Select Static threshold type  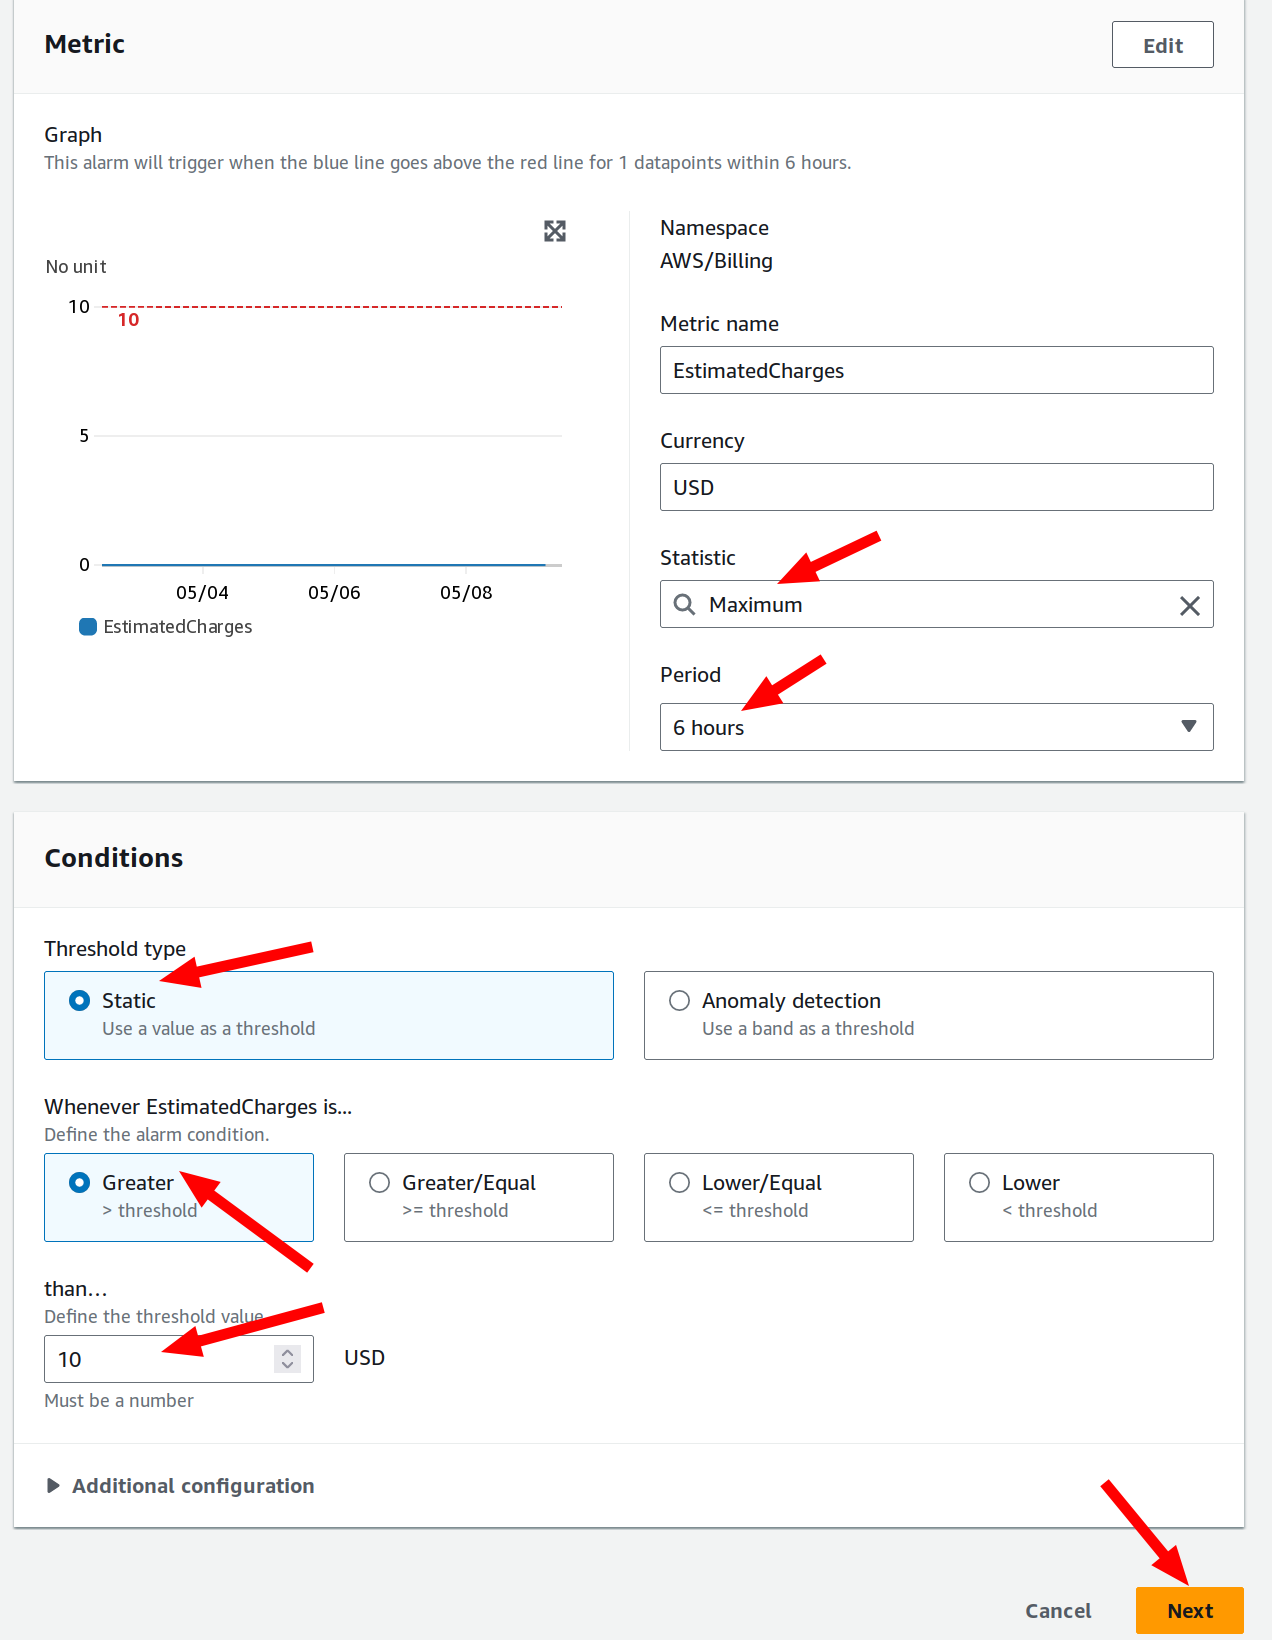329,1015
